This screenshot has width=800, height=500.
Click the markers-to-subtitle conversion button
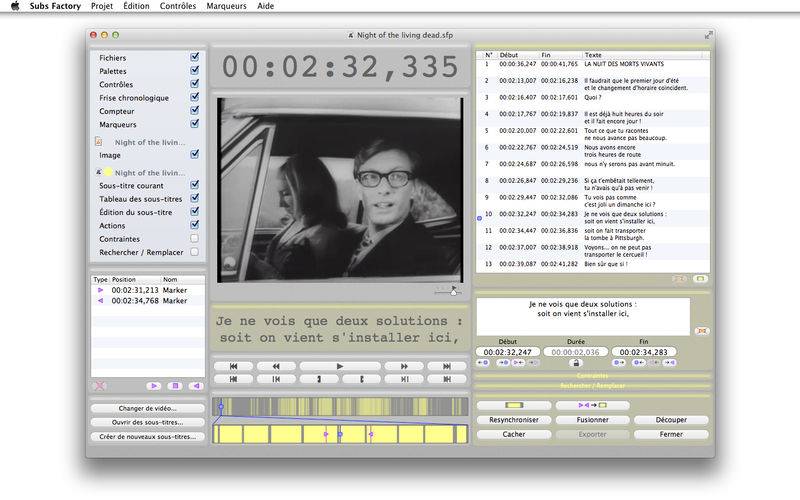[x=592, y=405]
